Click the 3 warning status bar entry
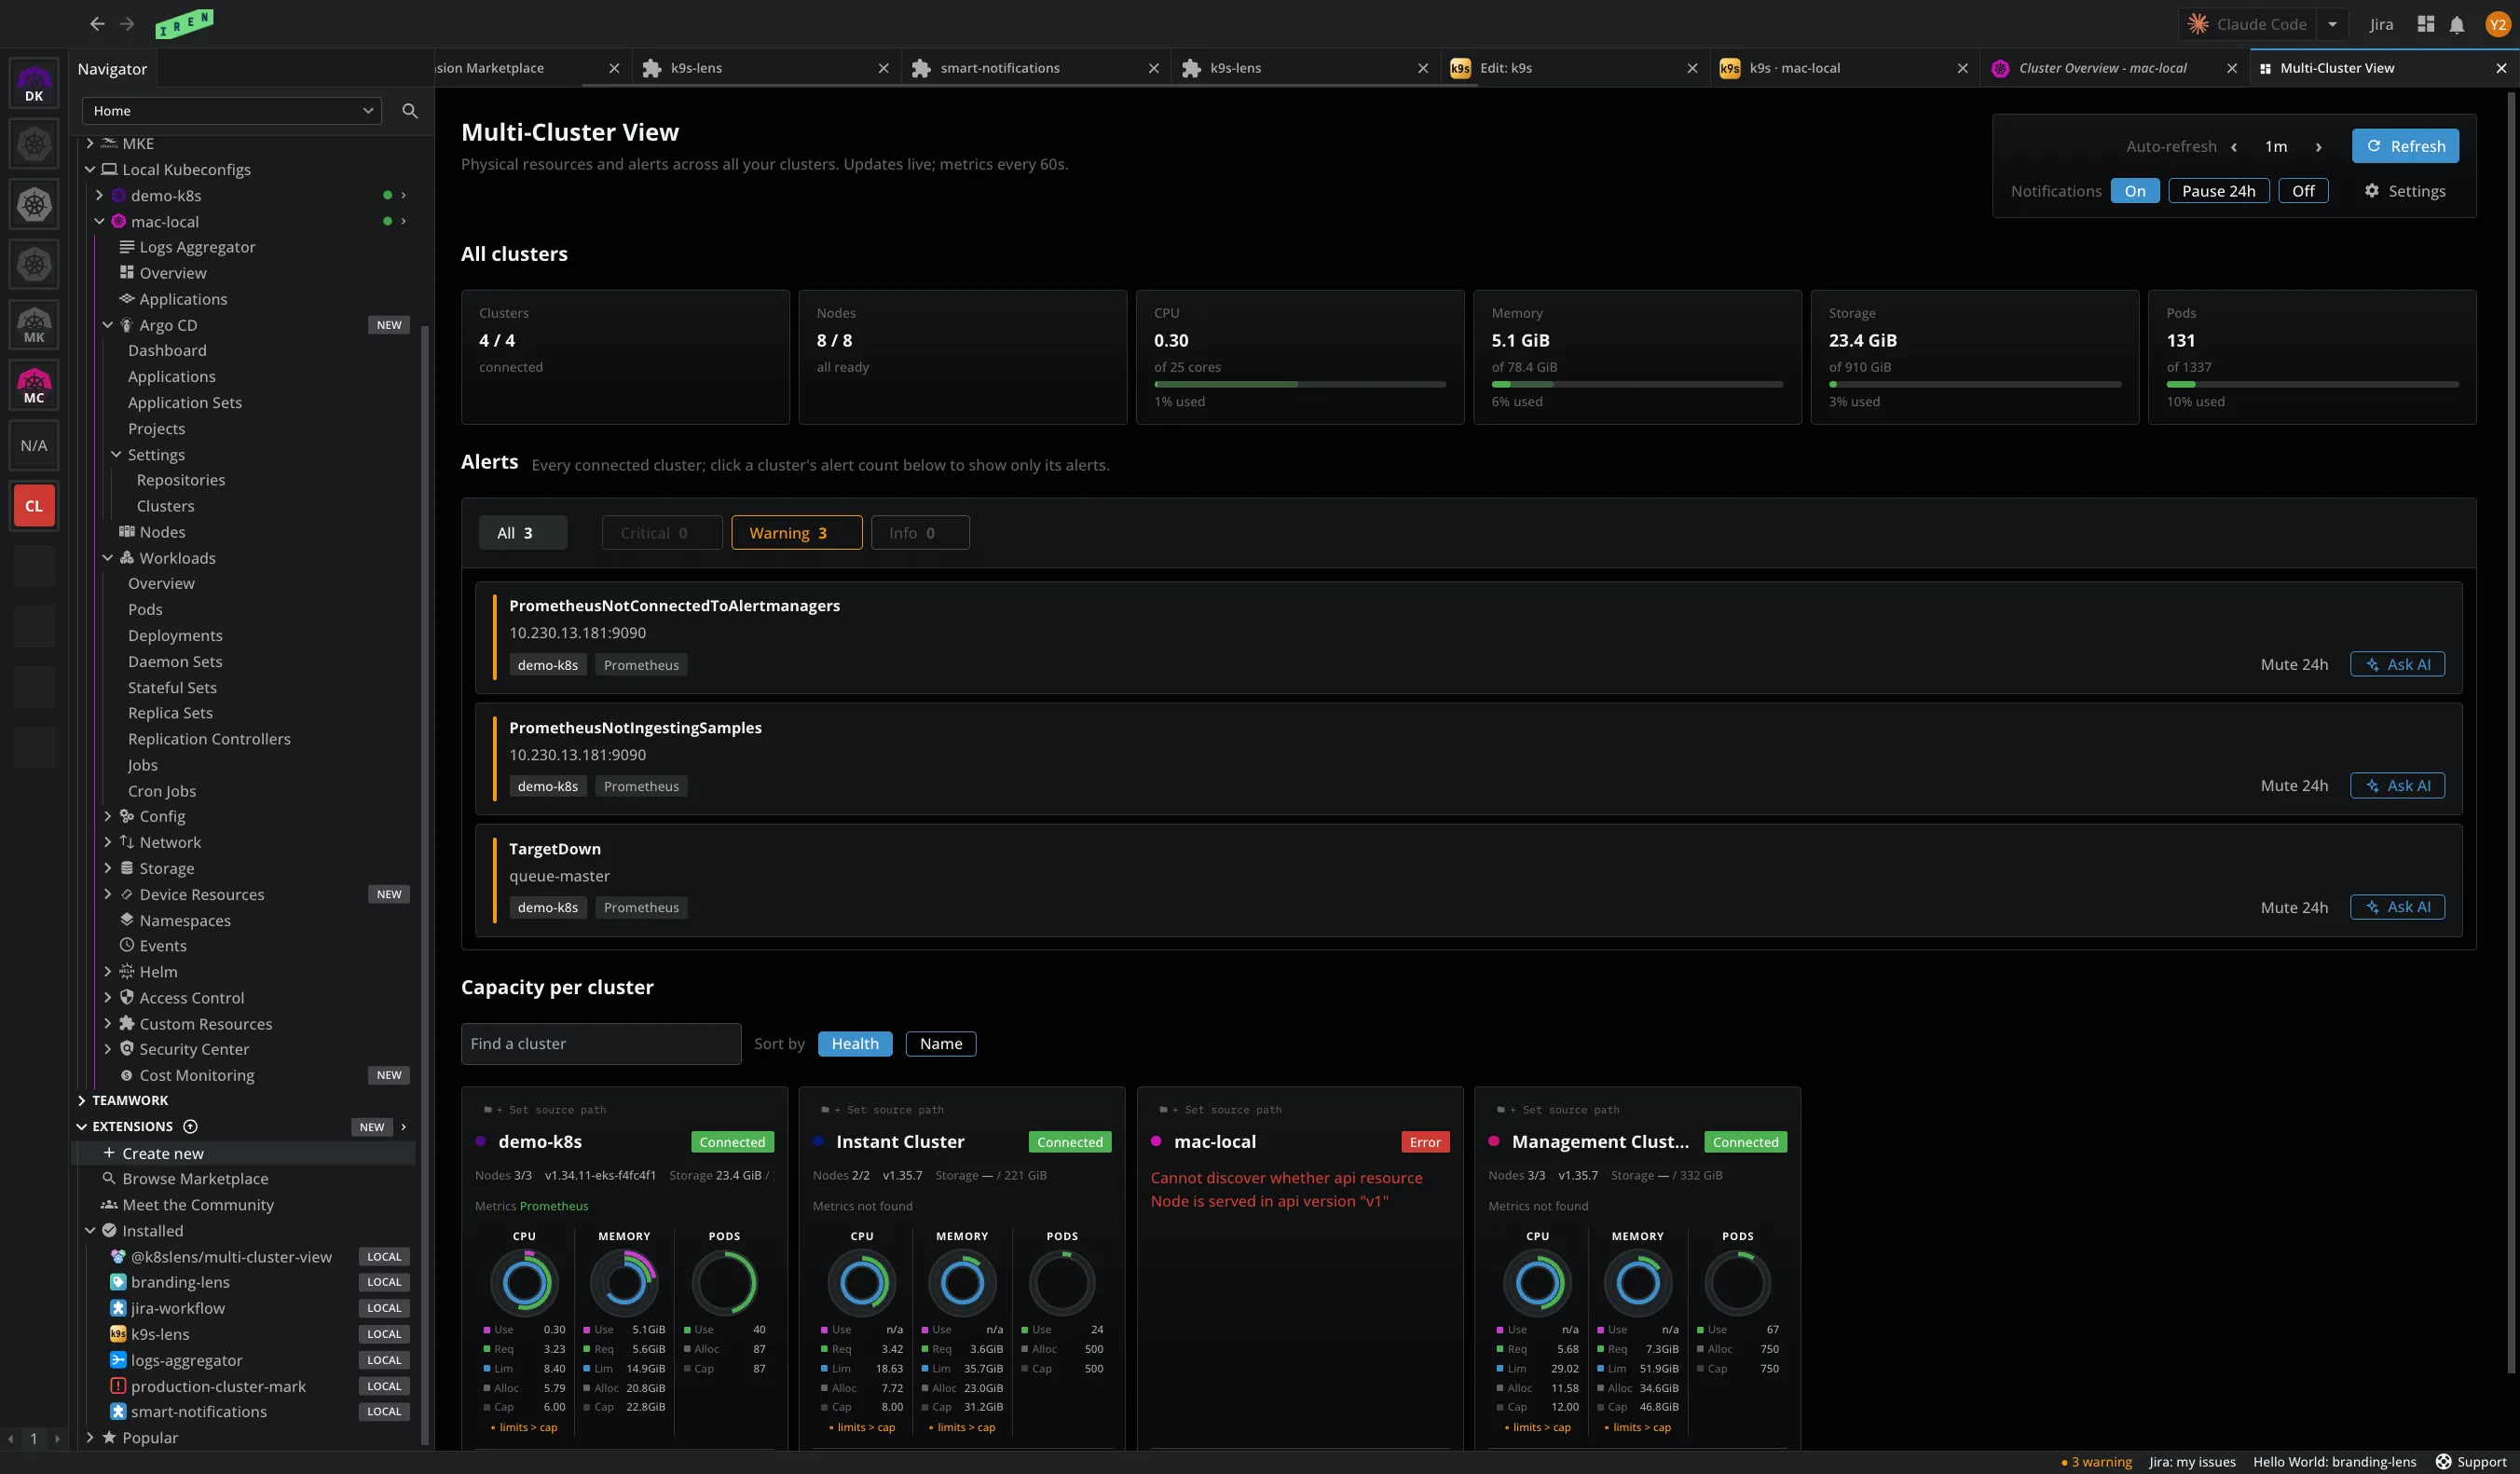Screen dimensions: 2520x1474 (x=2097, y=1462)
